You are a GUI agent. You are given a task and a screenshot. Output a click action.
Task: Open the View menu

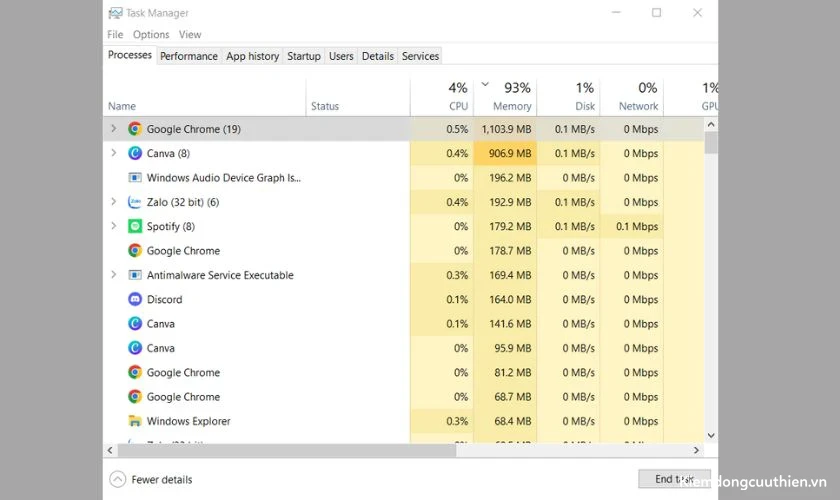pos(190,34)
